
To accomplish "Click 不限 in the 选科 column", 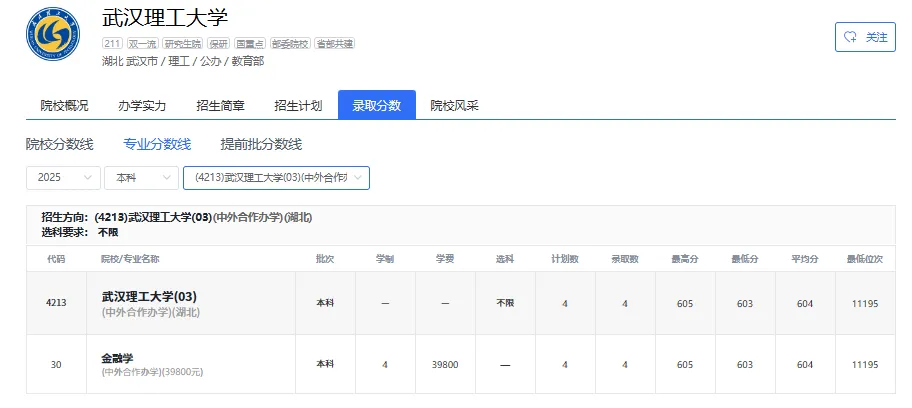I will coord(505,303).
